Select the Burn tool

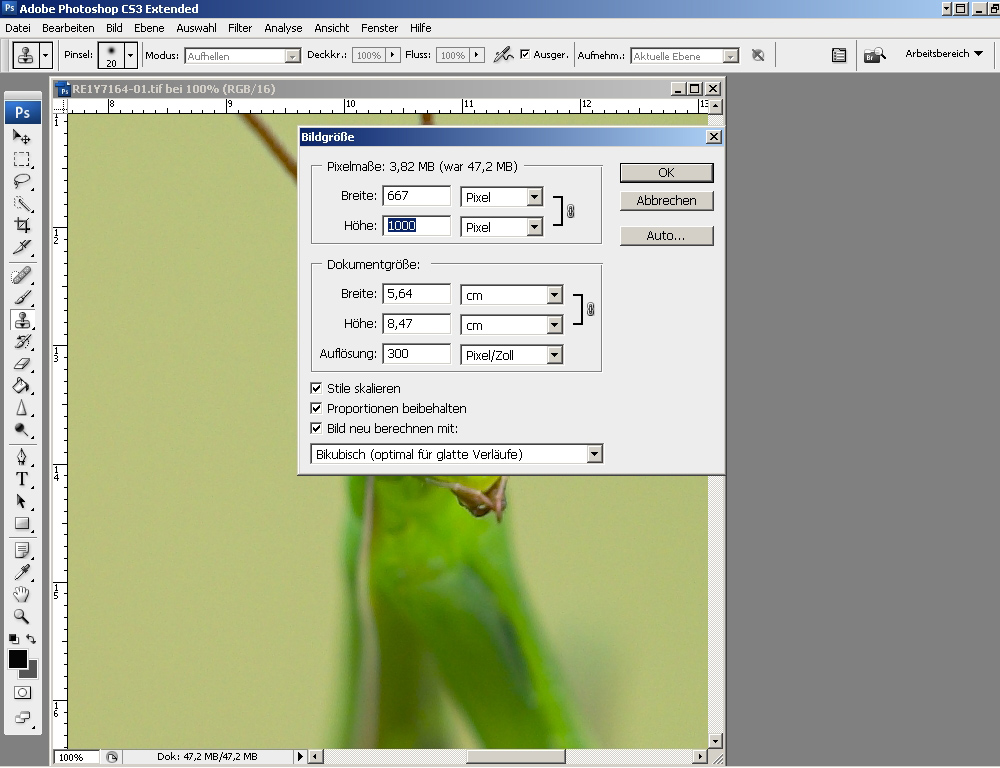click(22, 429)
